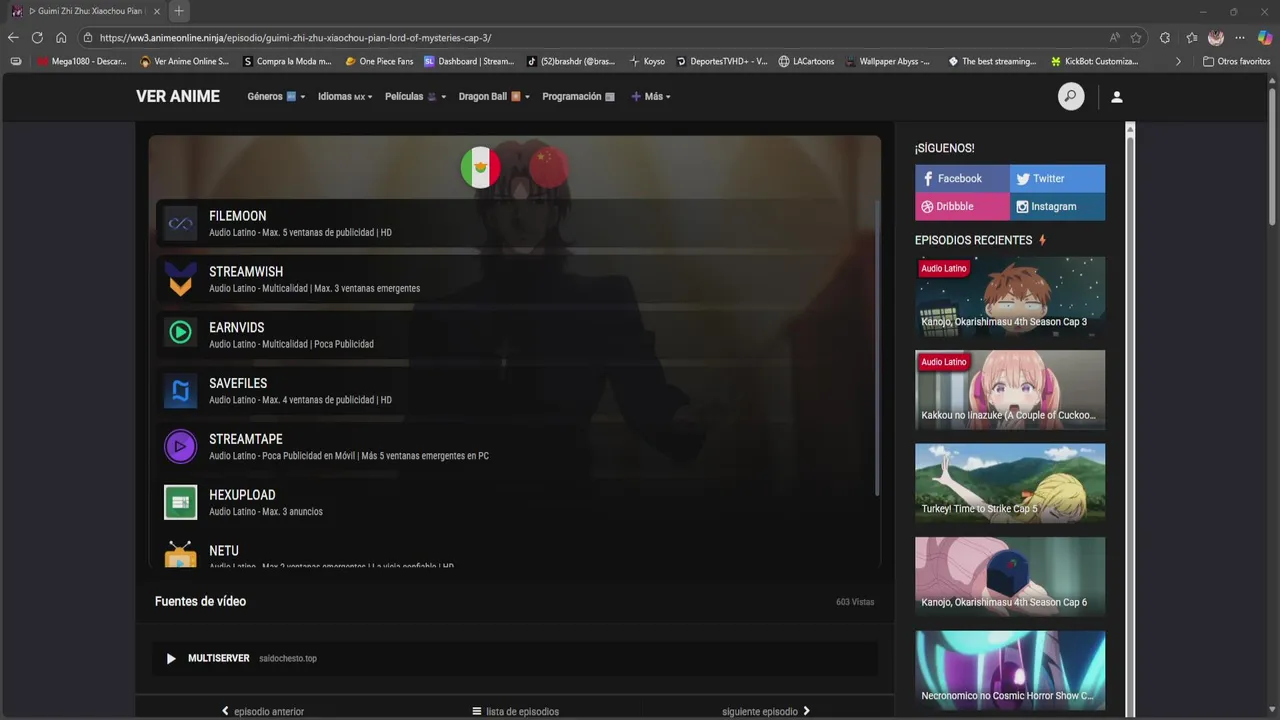Viewport: 1280px width, 720px height.
Task: Expand the Dragon Ball dropdown menu
Action: pos(494,97)
